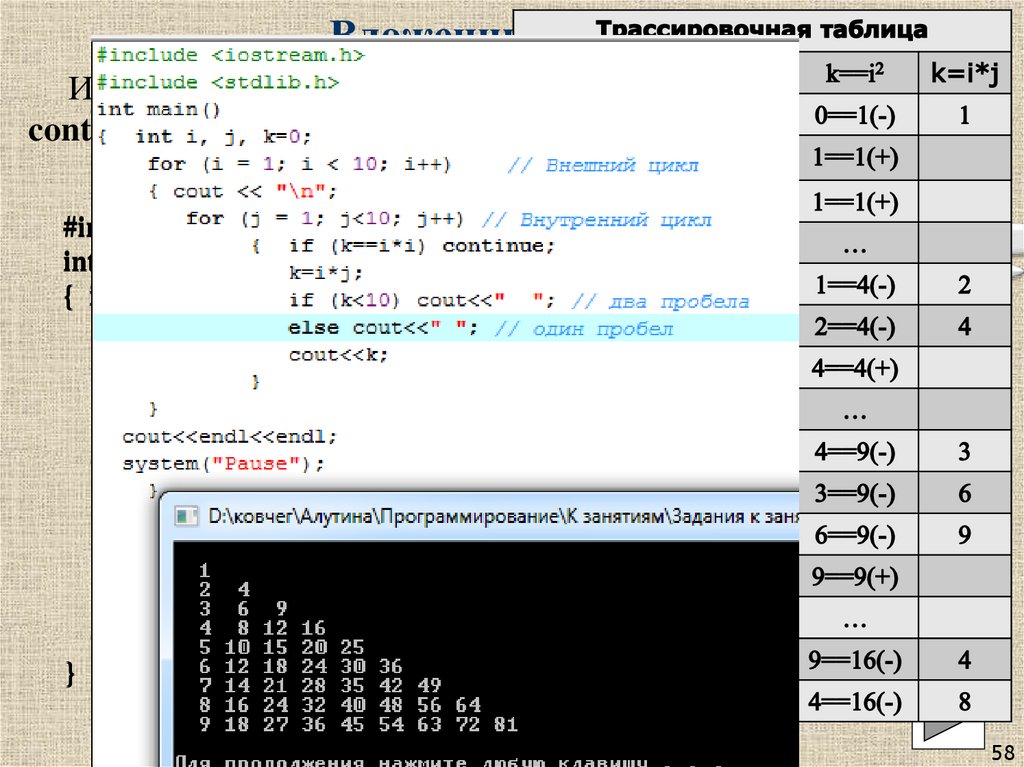This screenshot has width=1024, height=767.
Task: Click 'int main()' in the code editor
Action: coord(158,109)
